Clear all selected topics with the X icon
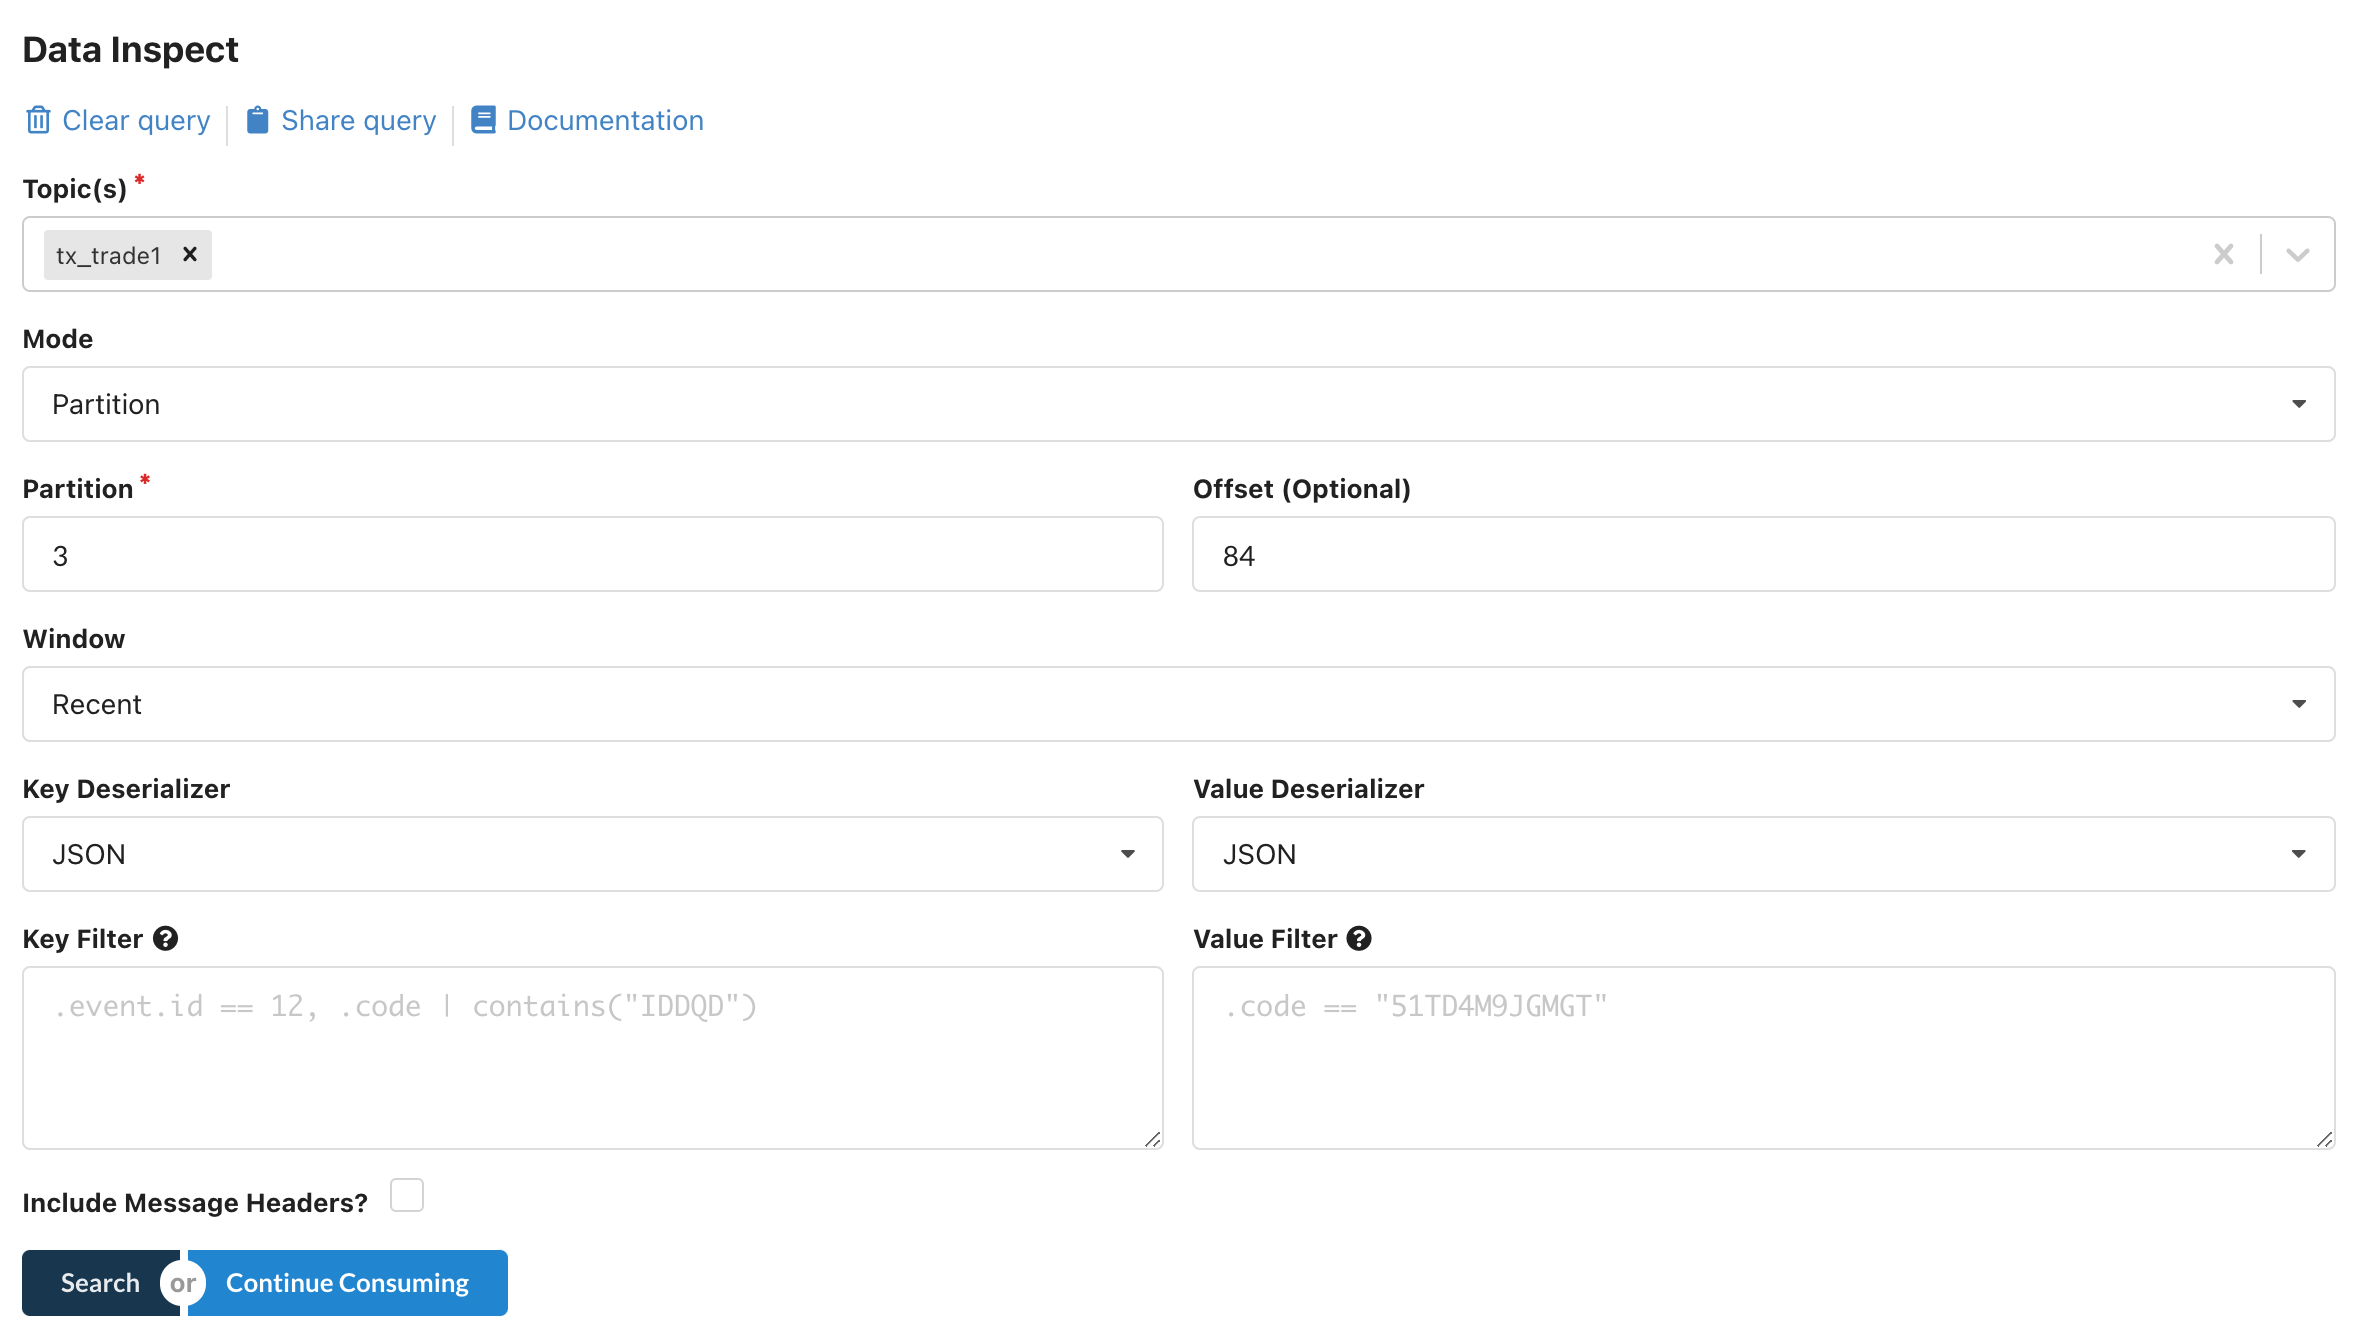2380x1340 pixels. coord(2224,254)
